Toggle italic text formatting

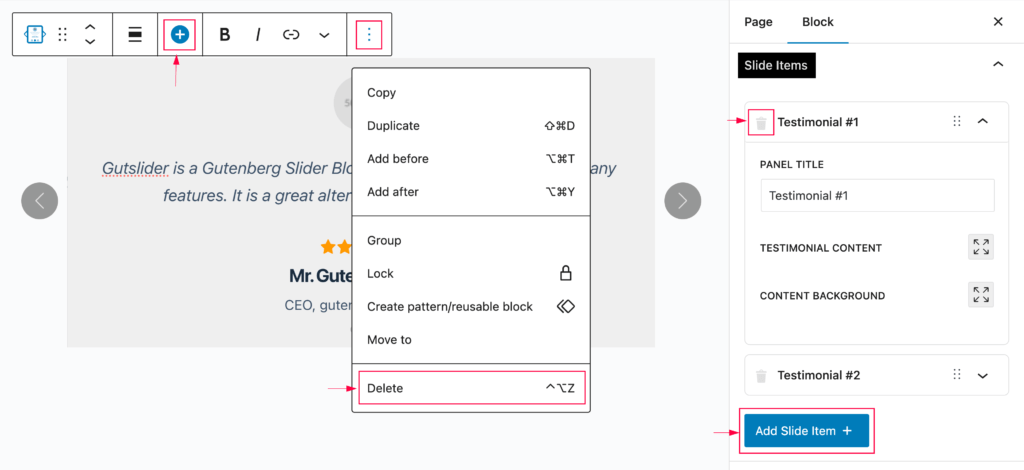tap(258, 35)
